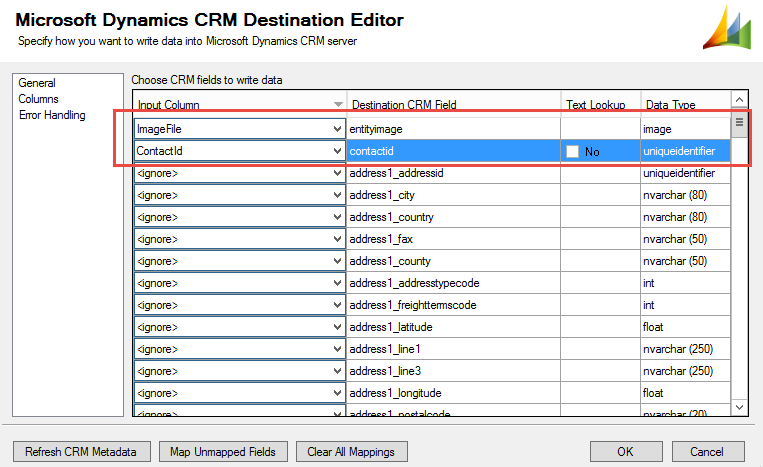Image resolution: width=763 pixels, height=467 pixels.
Task: Expand input column dropdown for address1_latitude
Action: click(337, 327)
